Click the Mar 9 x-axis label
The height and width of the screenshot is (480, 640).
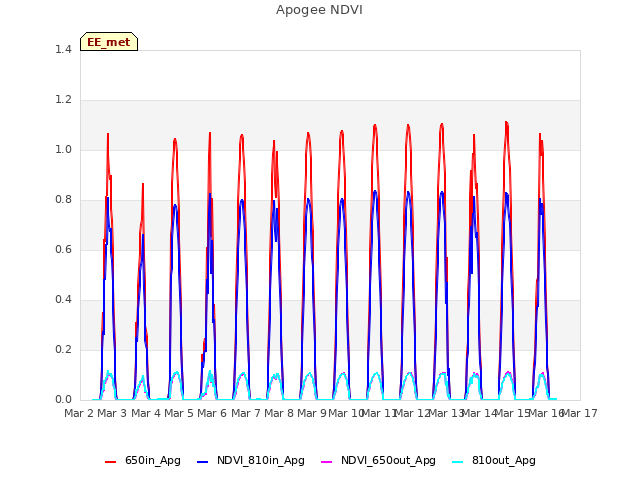coord(312,413)
